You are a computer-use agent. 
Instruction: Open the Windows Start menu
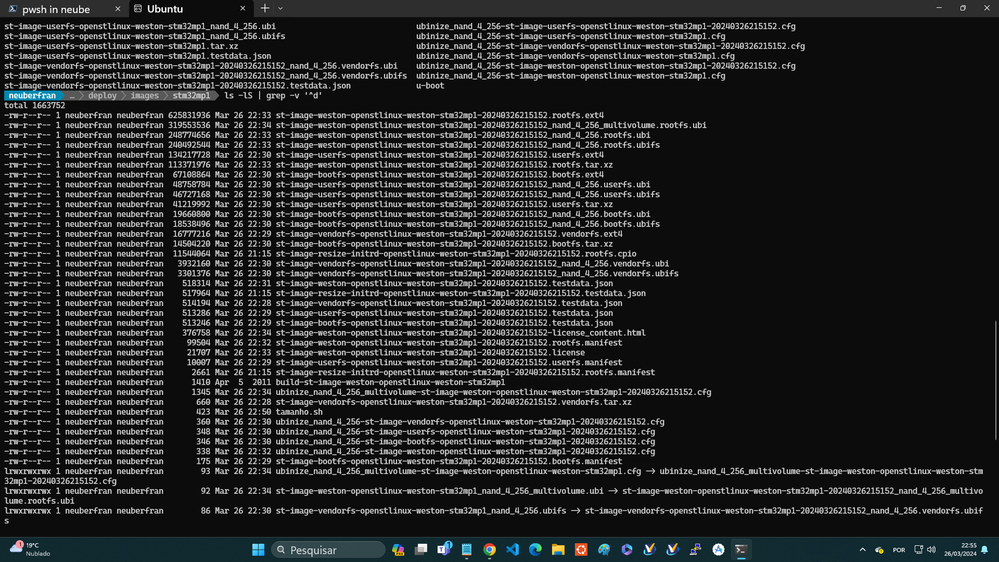(x=258, y=549)
